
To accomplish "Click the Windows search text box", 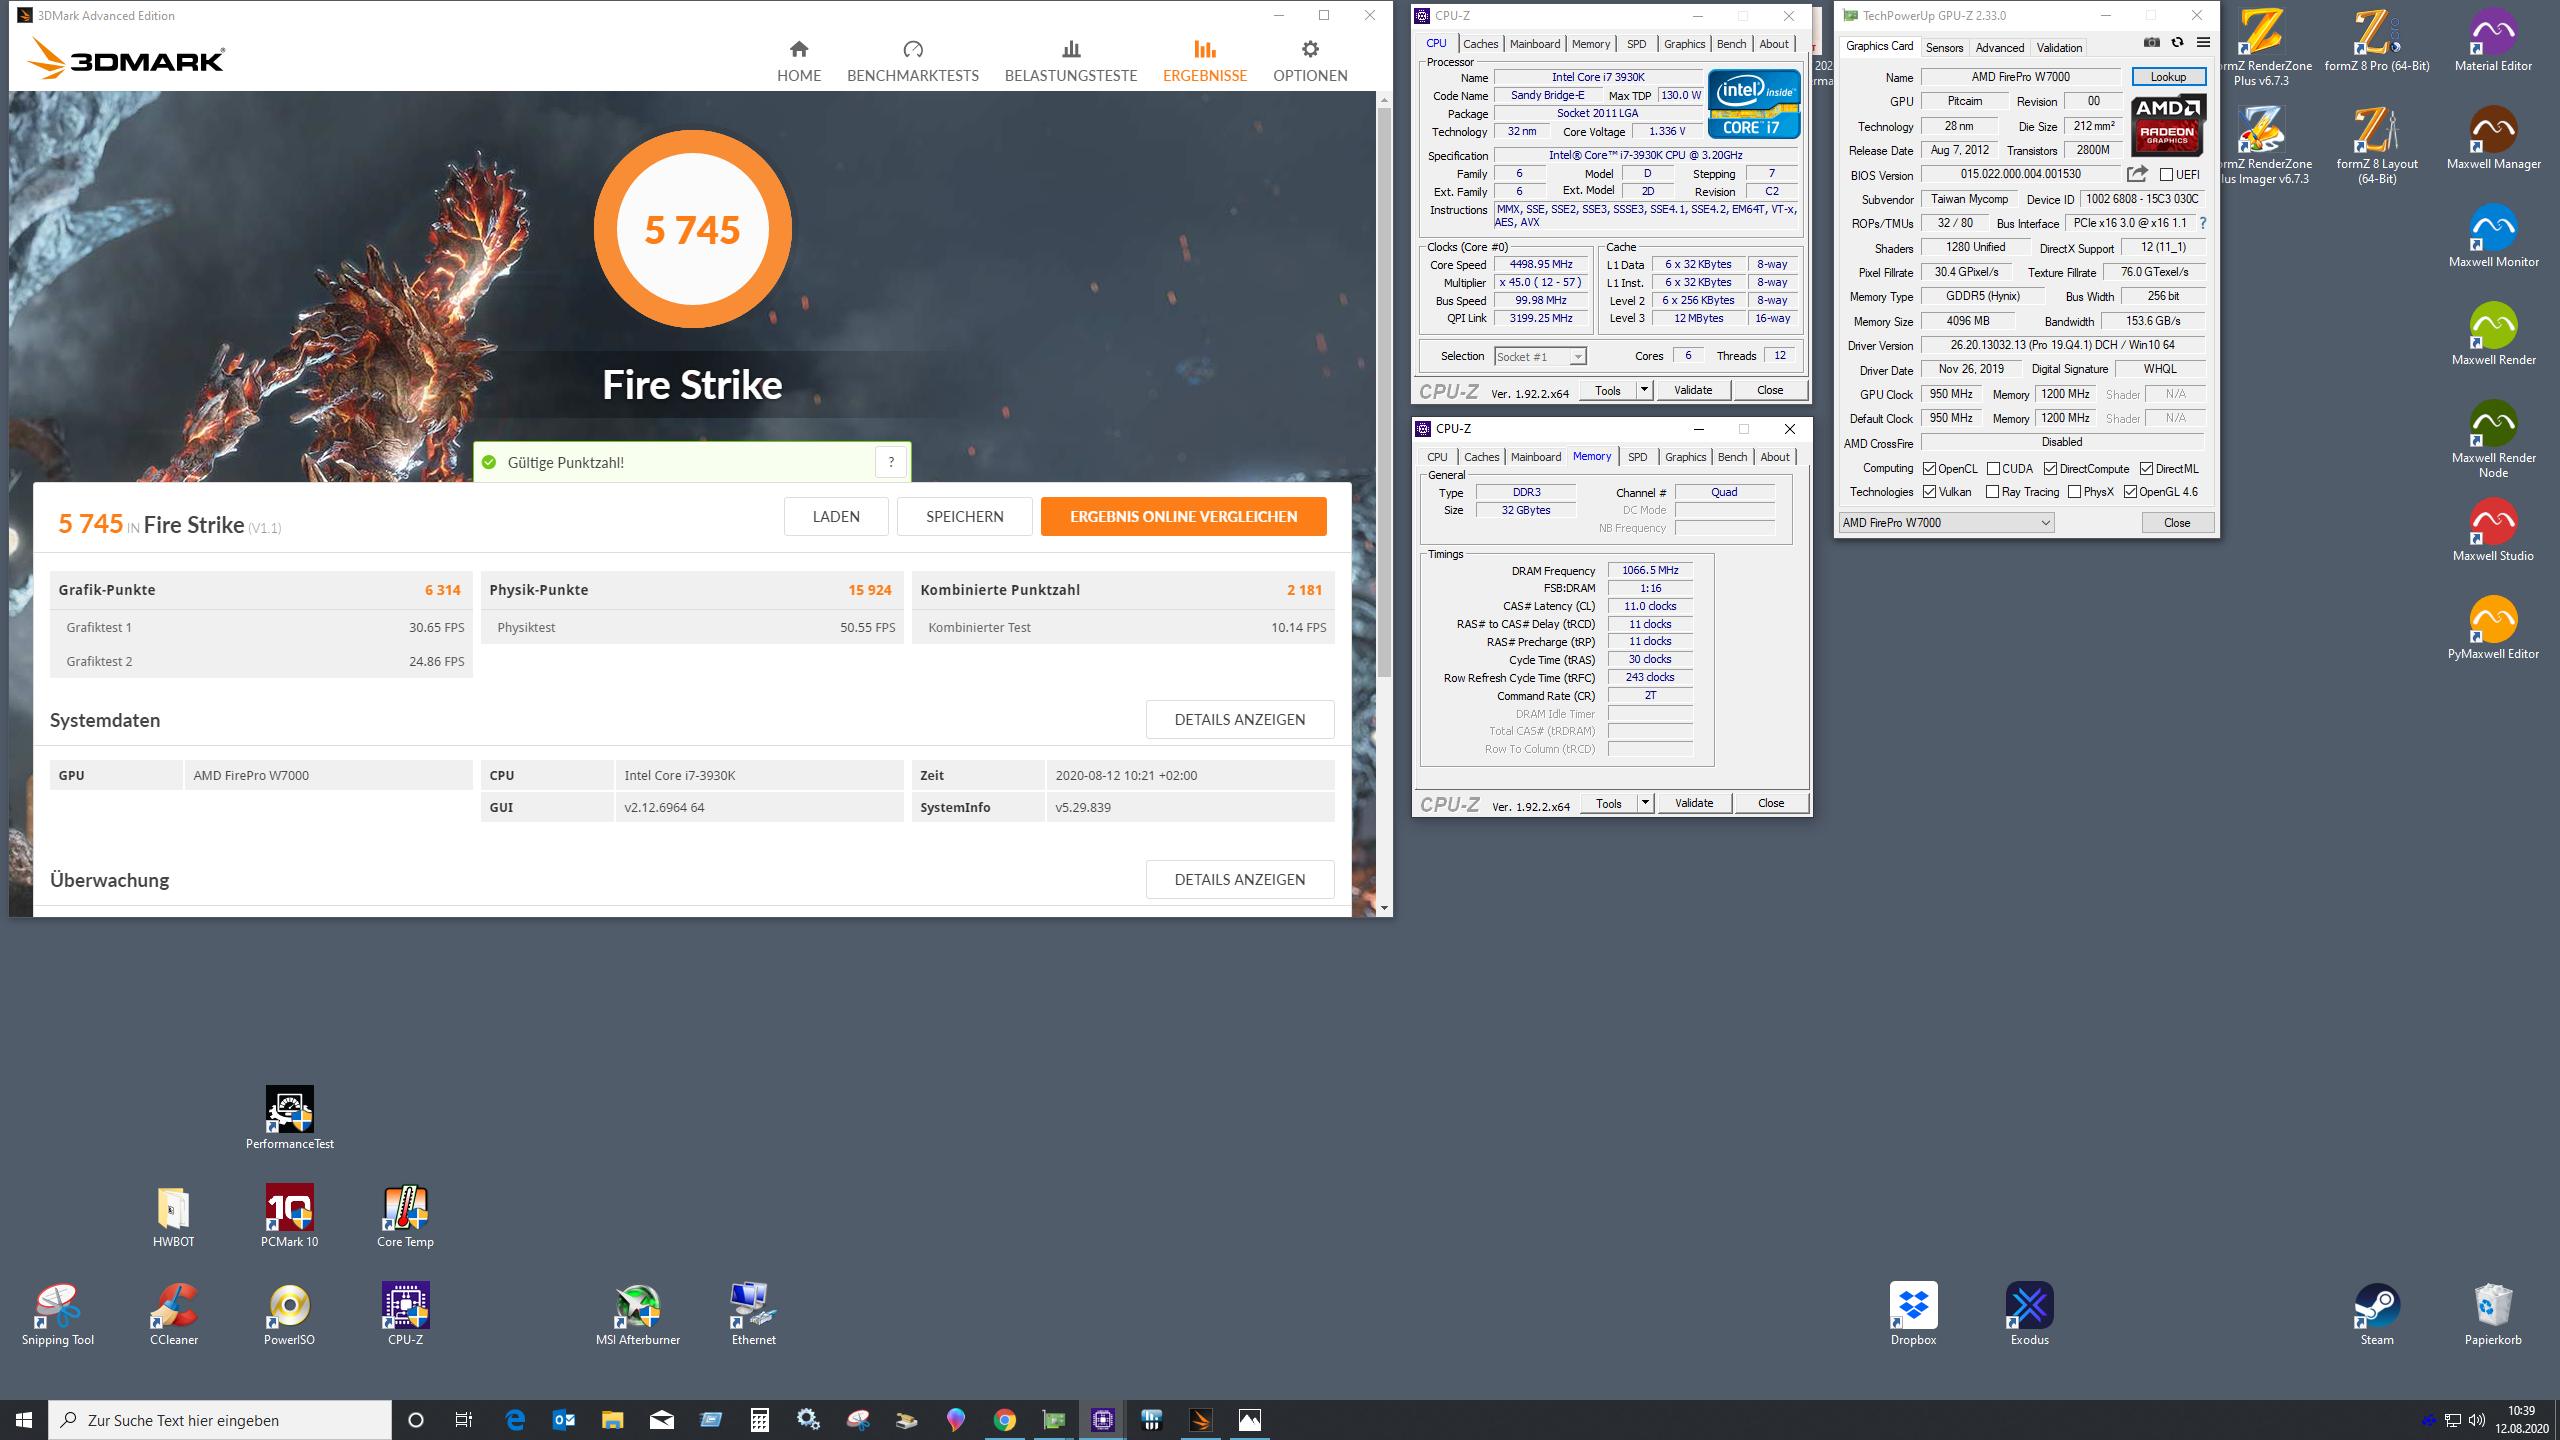I will pos(220,1420).
